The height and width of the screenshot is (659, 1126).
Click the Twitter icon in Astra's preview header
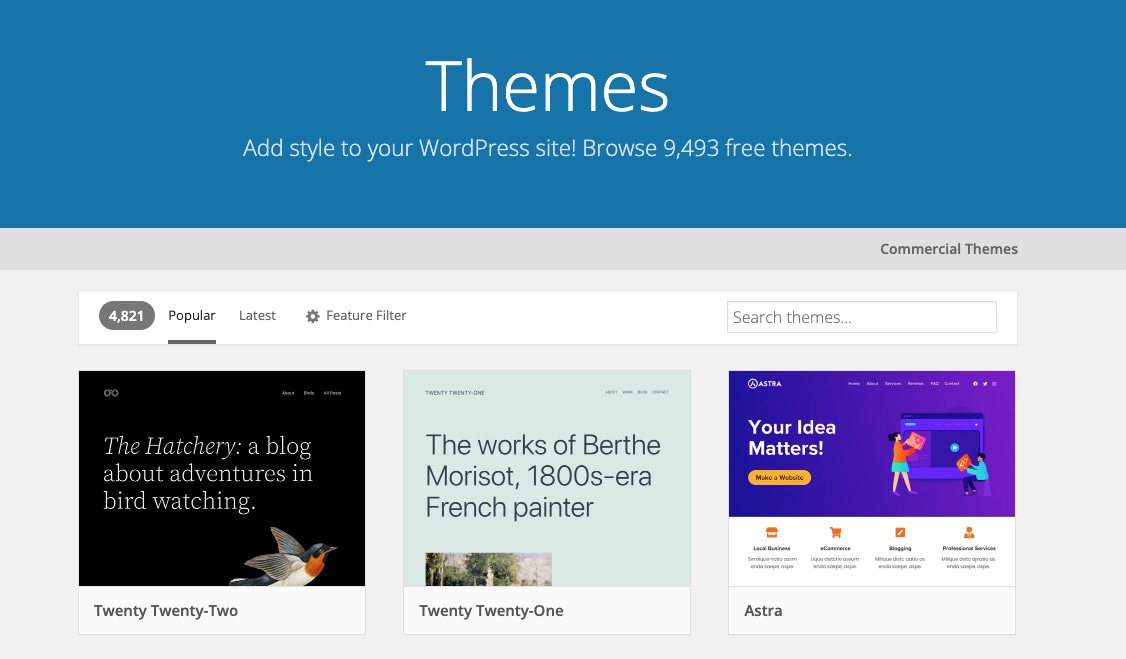click(x=985, y=384)
